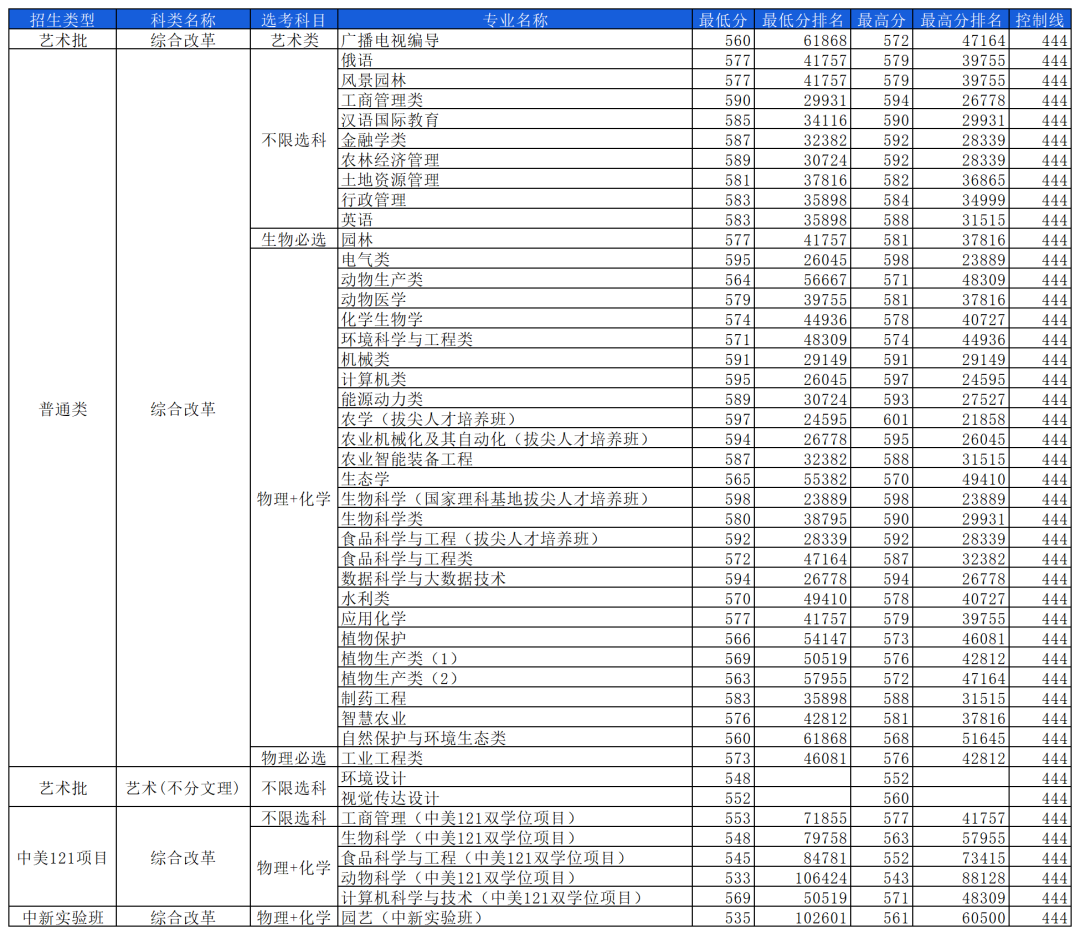This screenshot has height=935, width=1080.
Task: Select the 机械类 cell
Action: pos(515,359)
